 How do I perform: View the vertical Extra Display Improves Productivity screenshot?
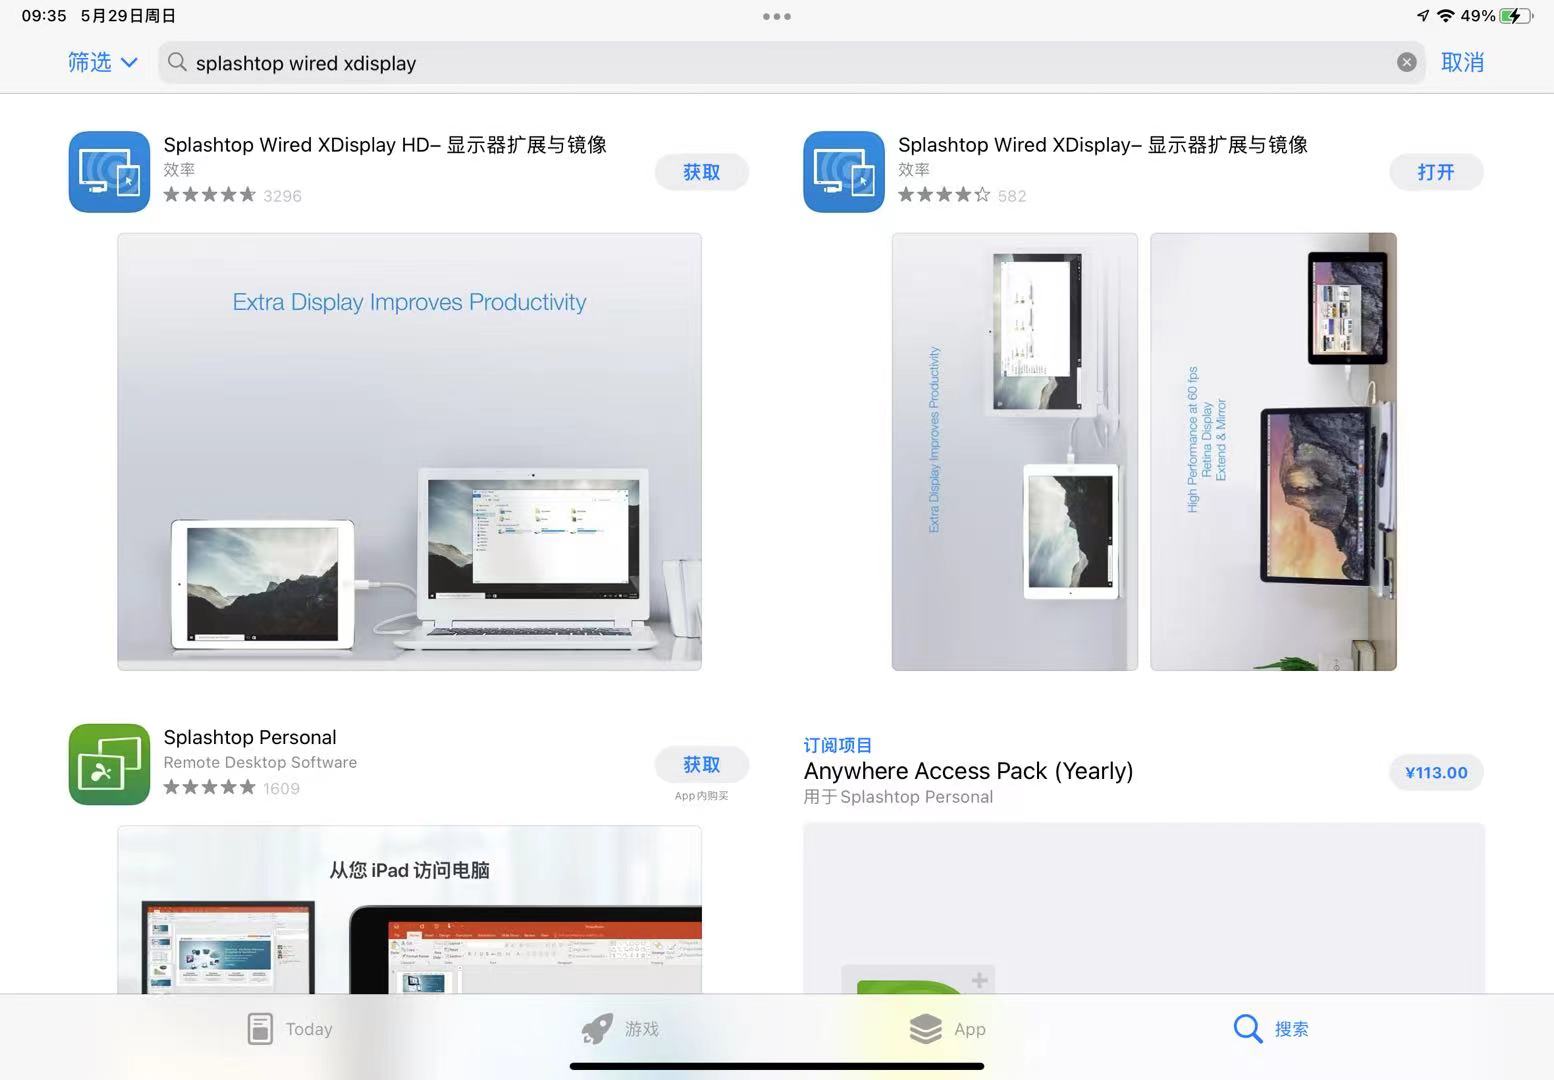tap(1014, 451)
